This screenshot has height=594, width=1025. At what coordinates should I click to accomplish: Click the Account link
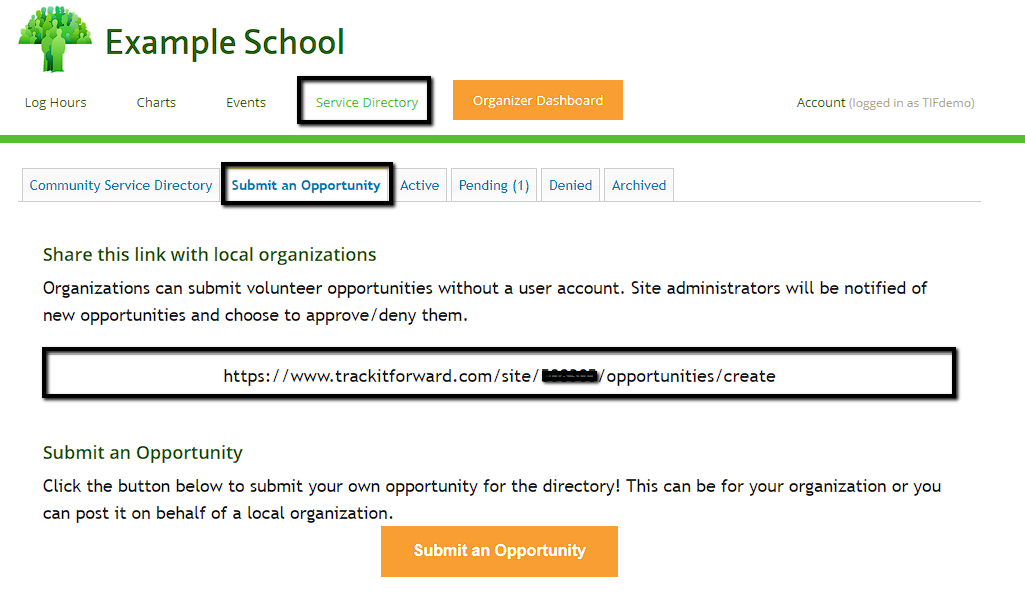coord(821,102)
